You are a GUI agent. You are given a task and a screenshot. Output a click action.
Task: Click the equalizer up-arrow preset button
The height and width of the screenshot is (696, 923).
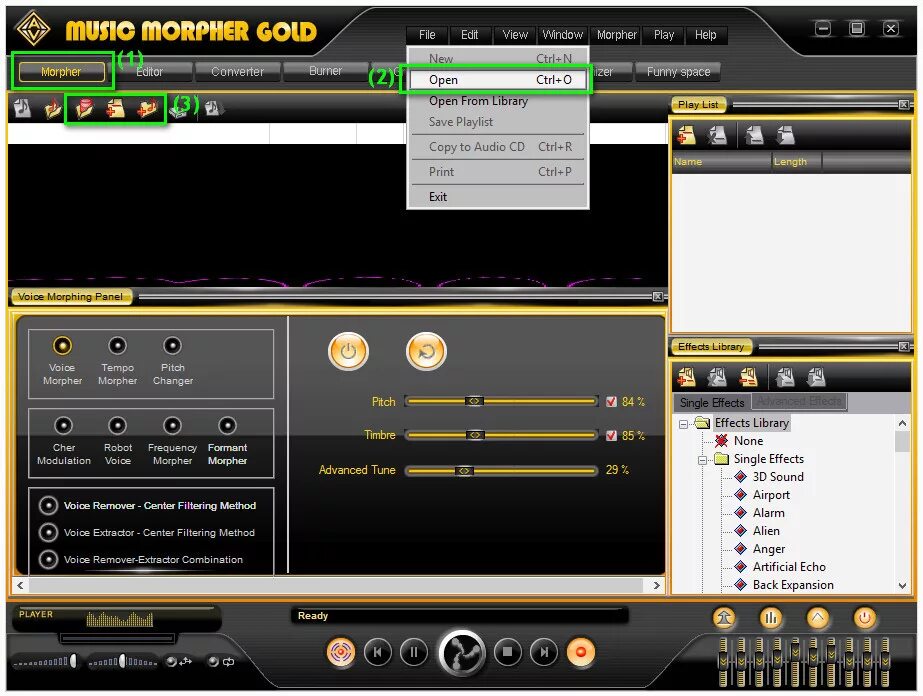[818, 618]
